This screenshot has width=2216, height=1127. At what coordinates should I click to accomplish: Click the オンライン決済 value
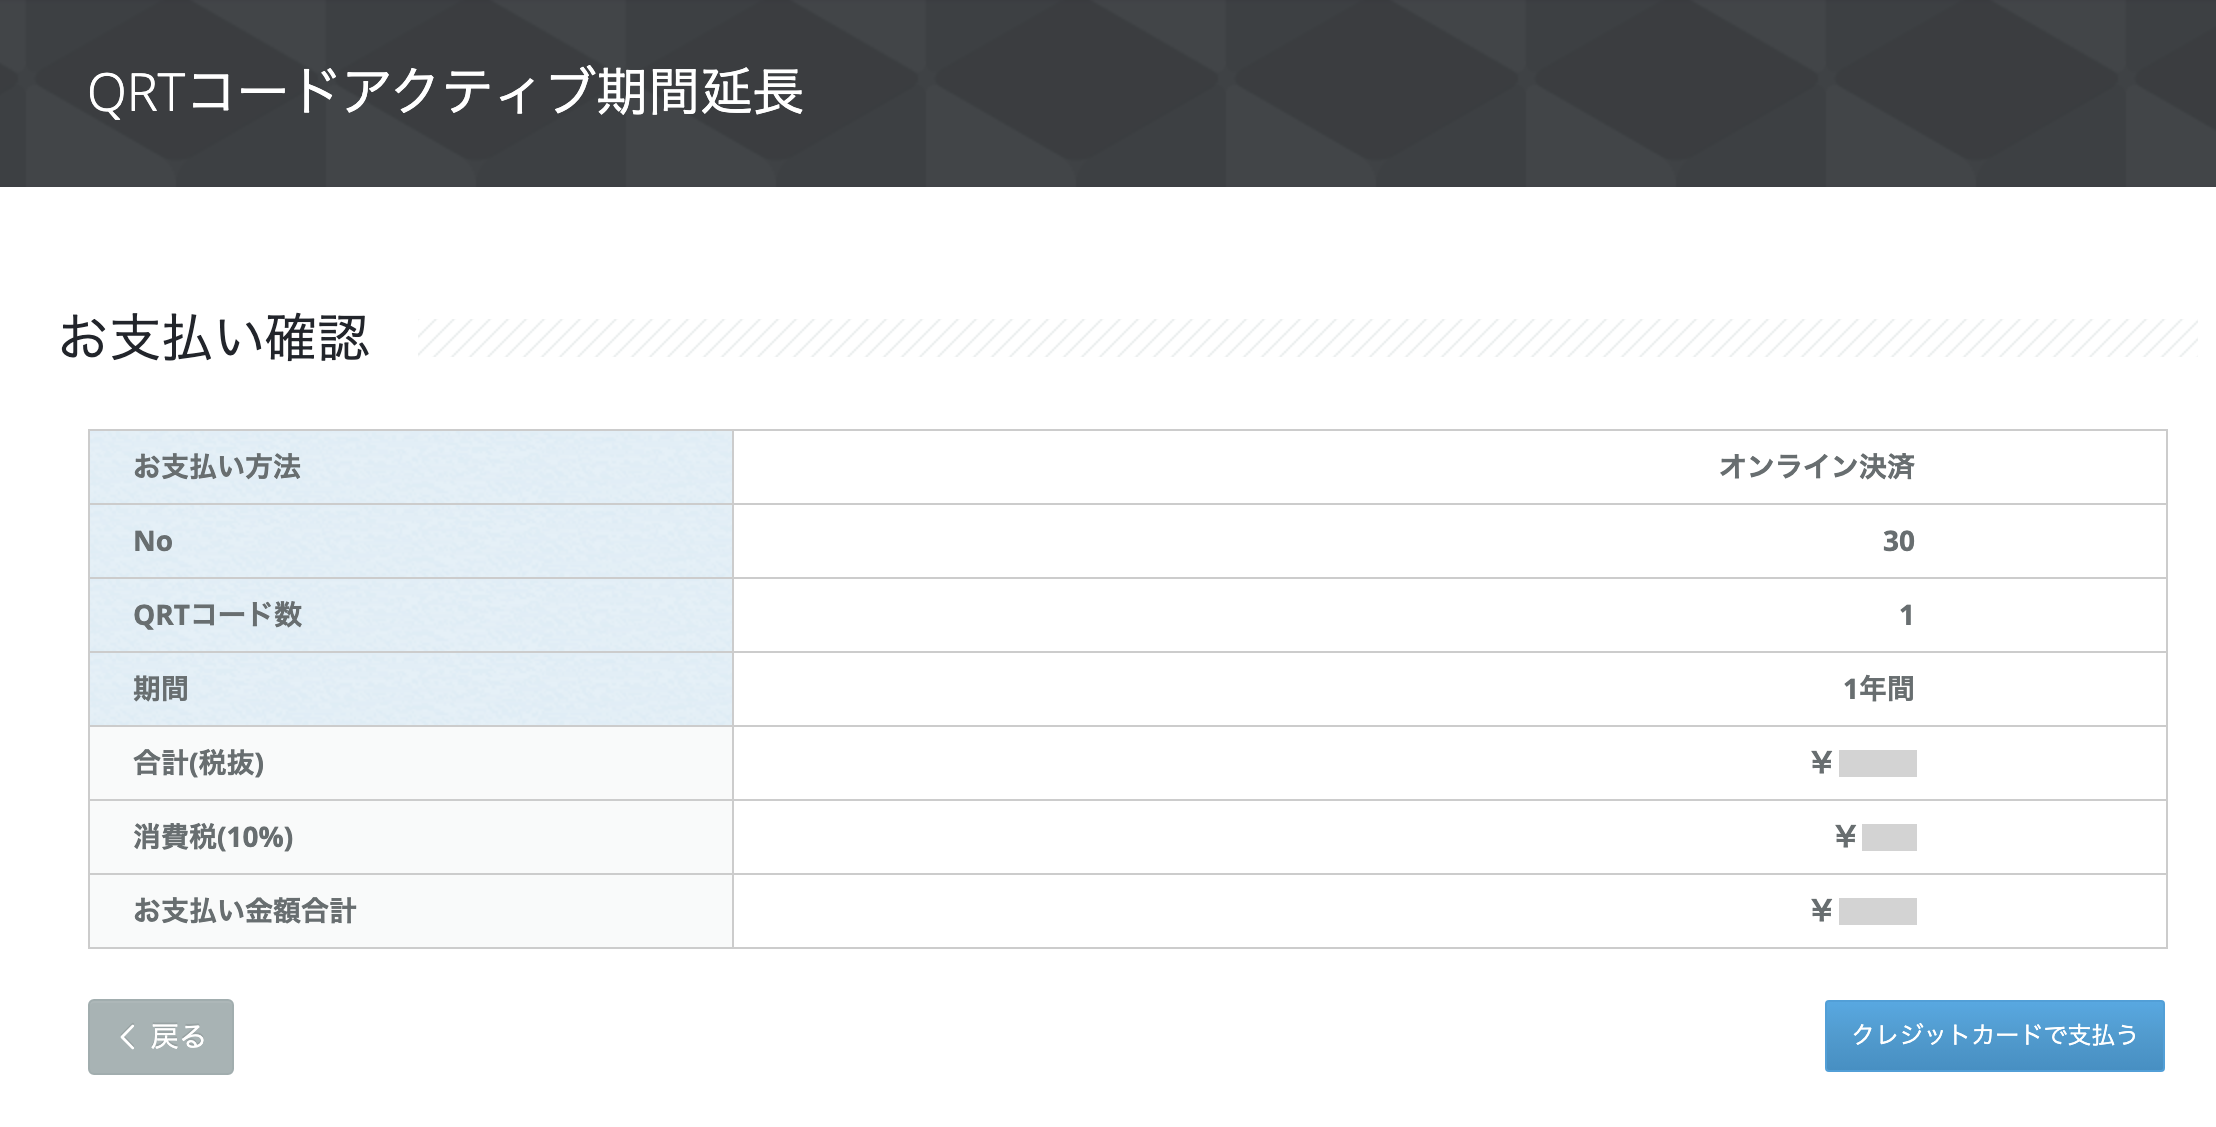click(x=1816, y=467)
